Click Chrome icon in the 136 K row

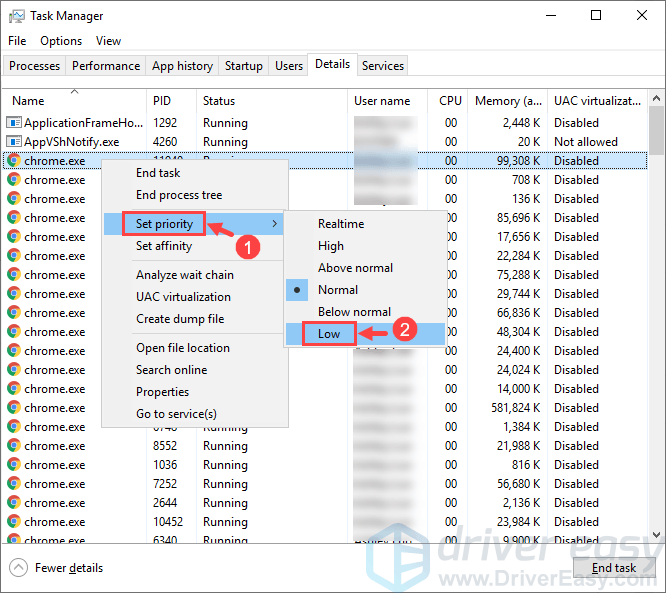pos(14,199)
